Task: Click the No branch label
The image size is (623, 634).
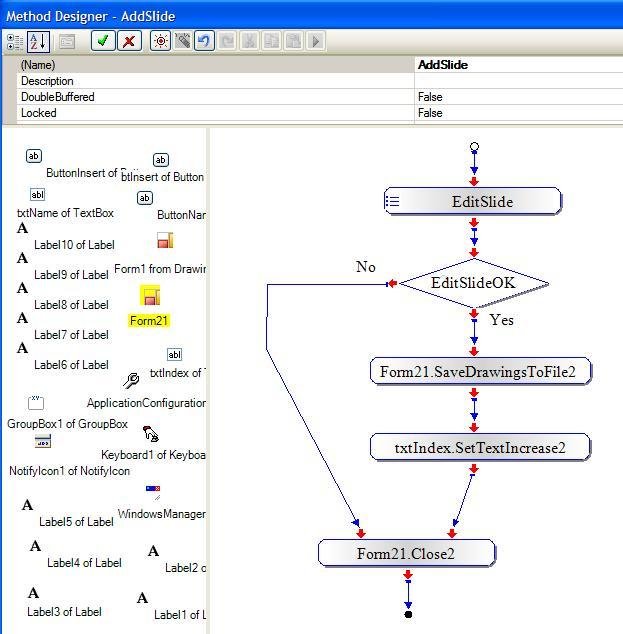Action: coord(366,267)
